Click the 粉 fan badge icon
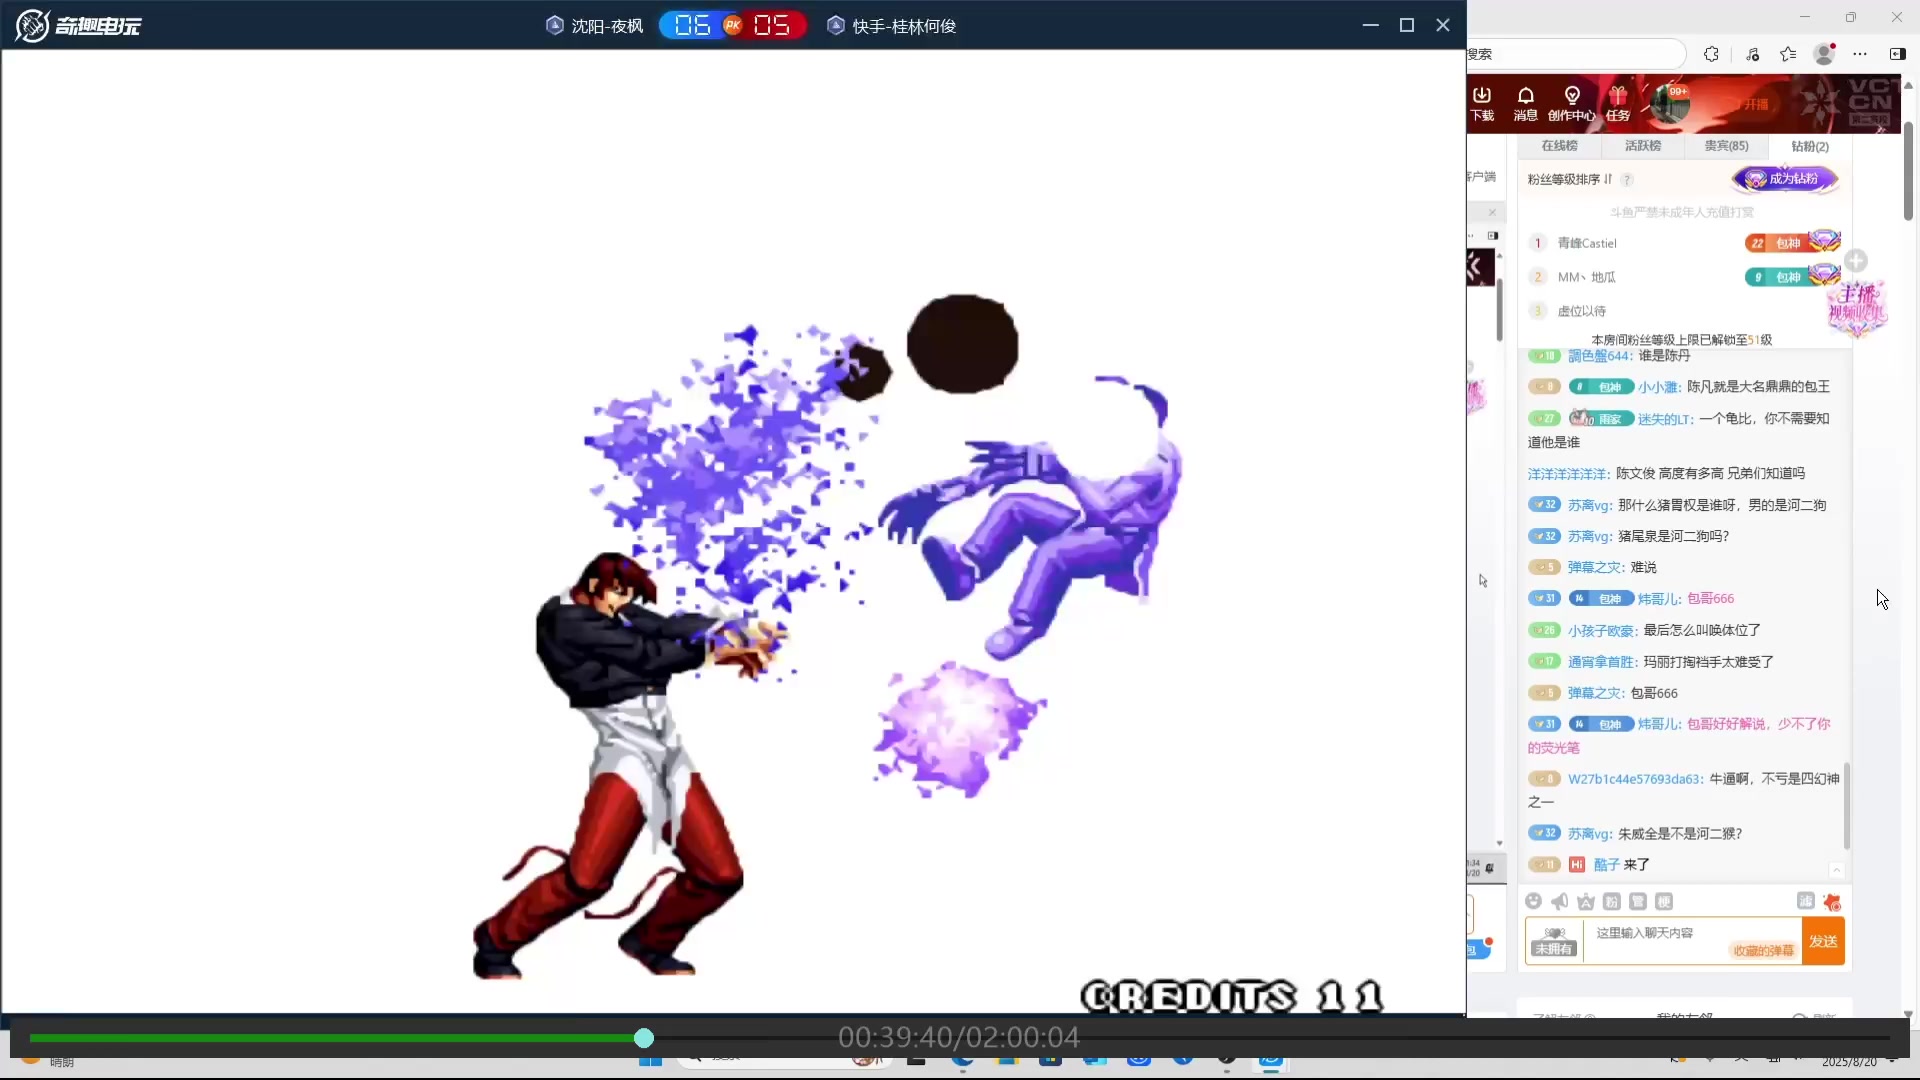1920x1080 pixels. 1612,902
